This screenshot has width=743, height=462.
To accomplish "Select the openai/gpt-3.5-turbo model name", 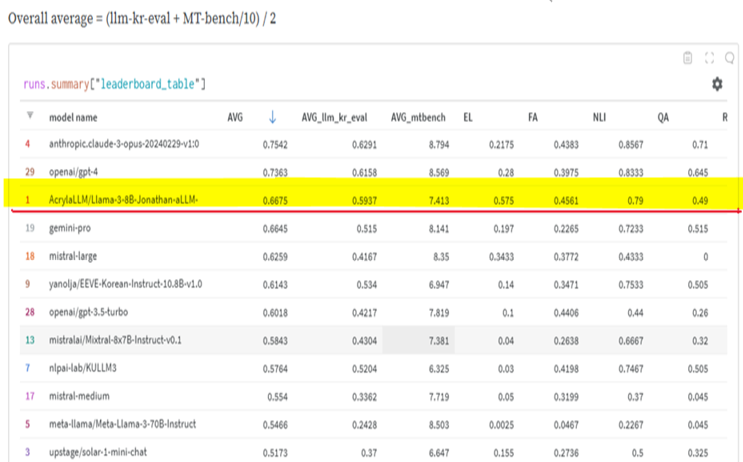I will point(89,312).
